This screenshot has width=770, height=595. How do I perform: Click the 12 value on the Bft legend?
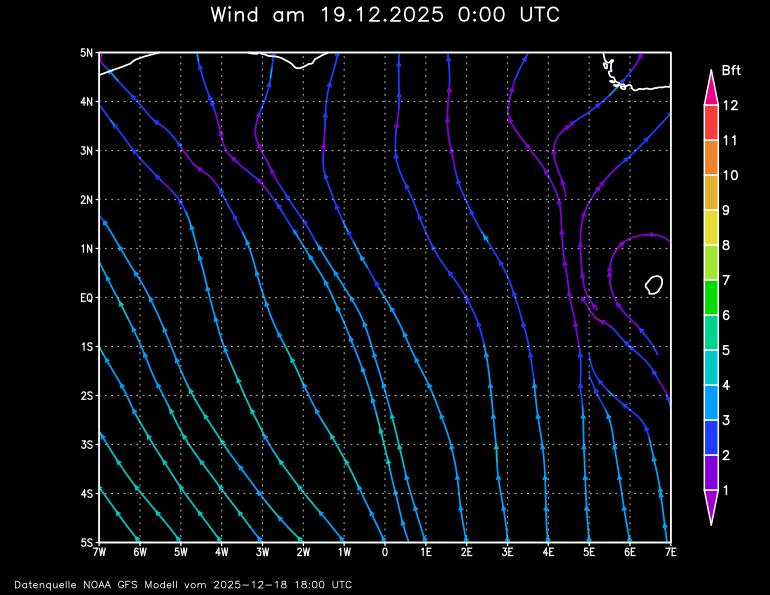[x=730, y=105]
